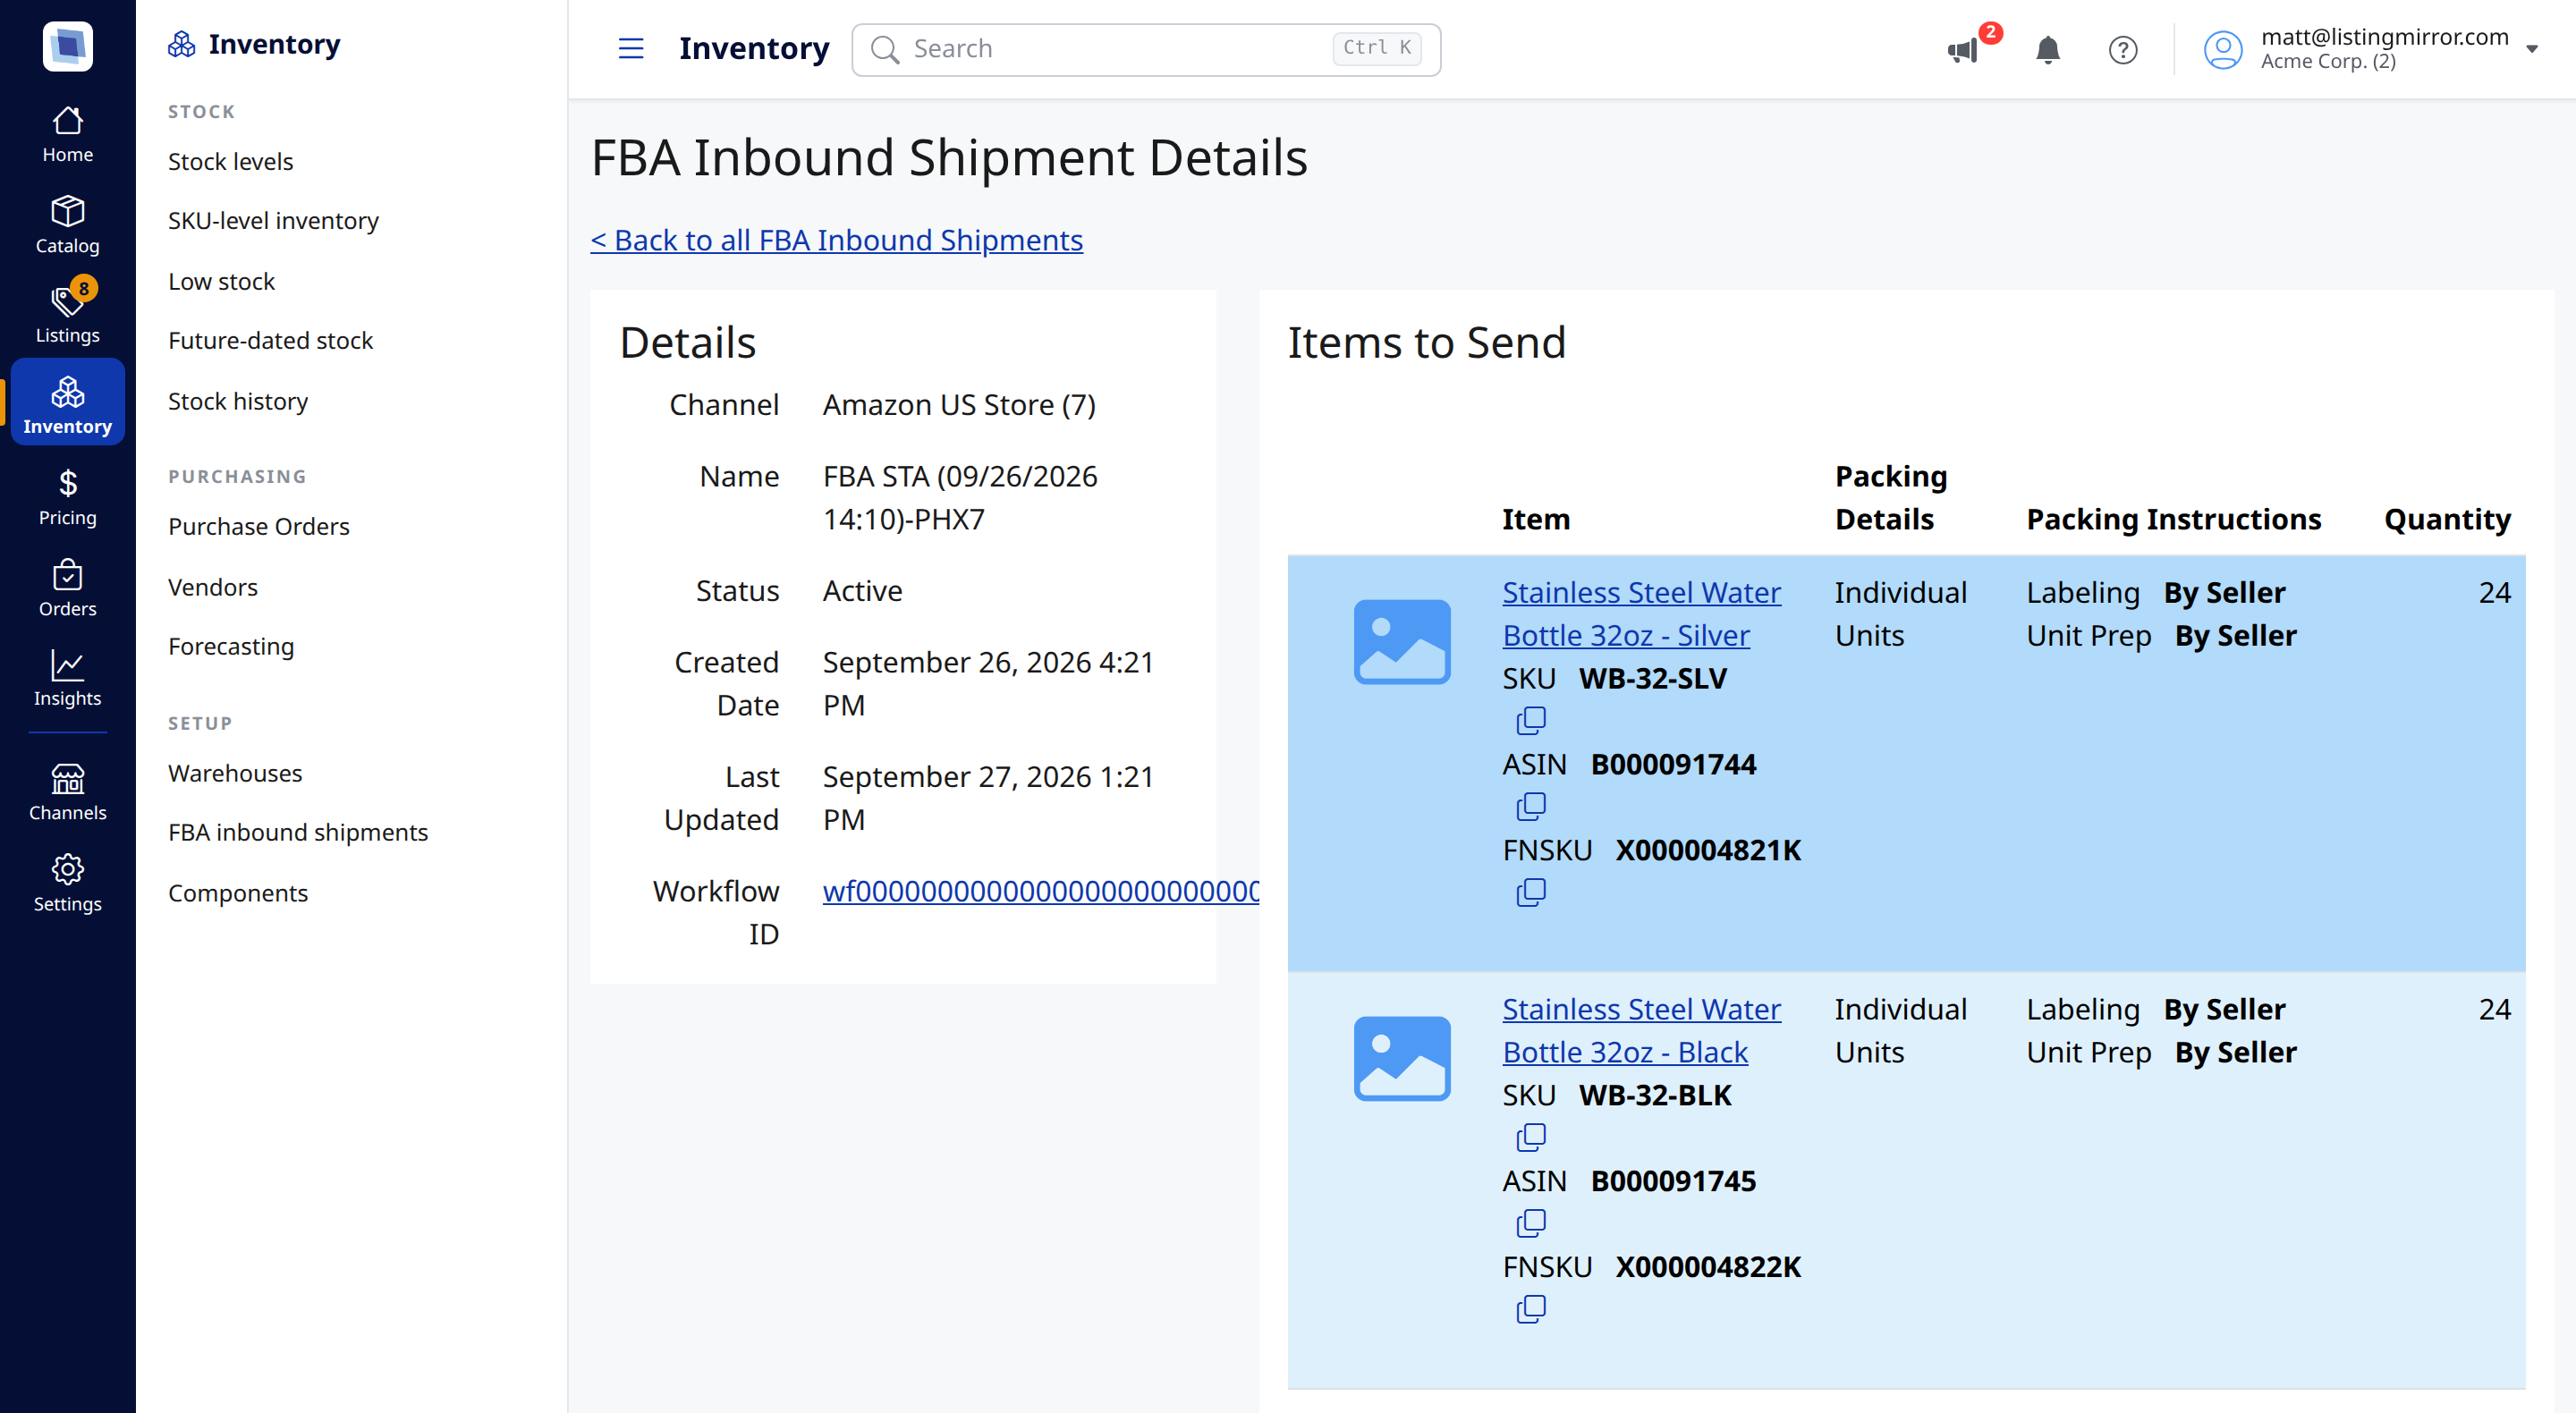Open Stainless Steel Water Bottle 32oz - Silver

(1641, 613)
